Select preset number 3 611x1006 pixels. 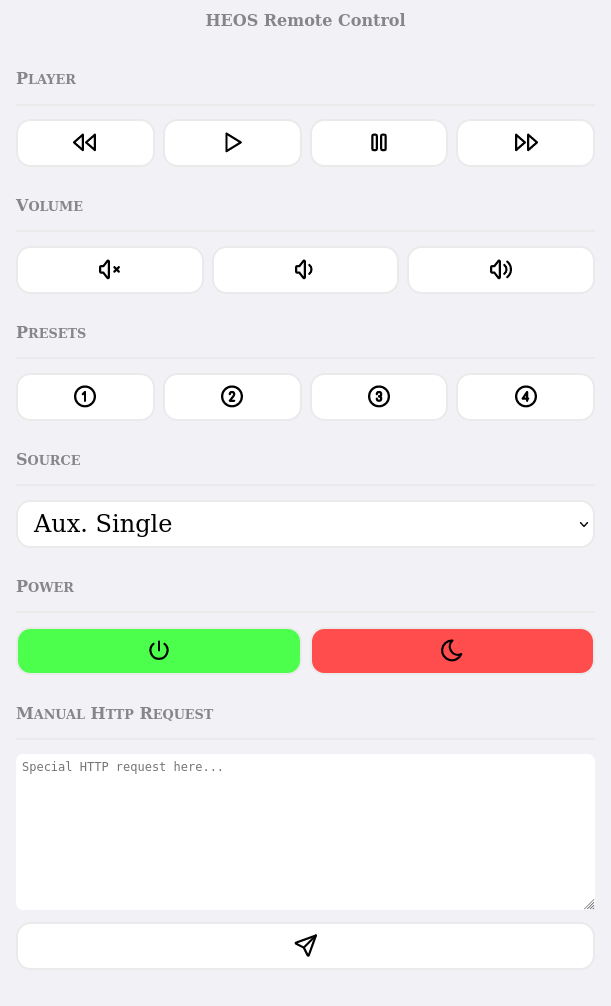coord(379,396)
